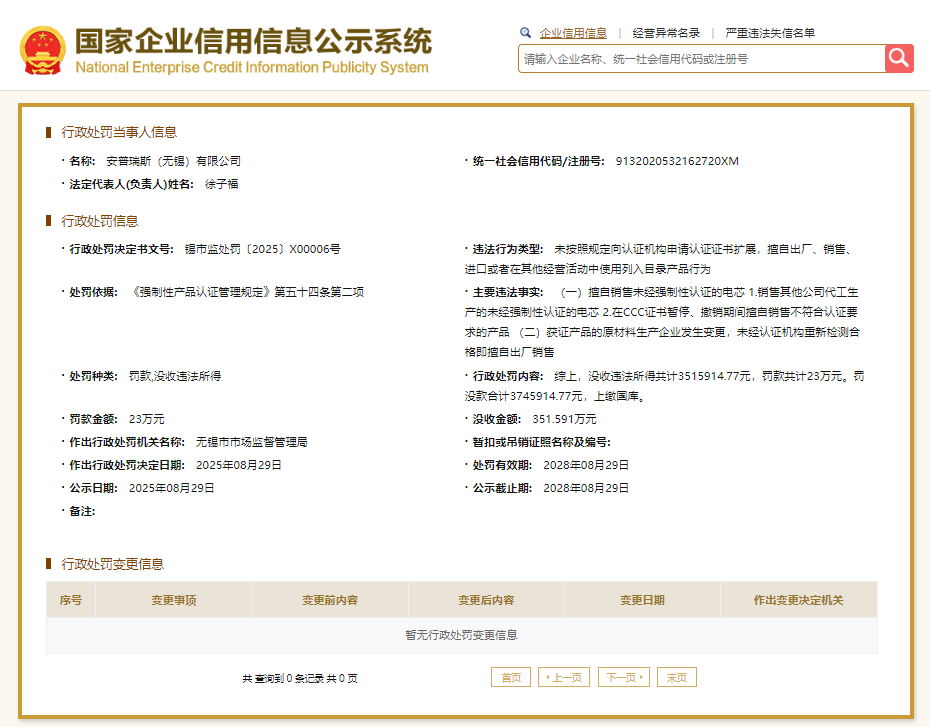Click the small magnifier icon beside 企业信用信息
Screen dimensions: 930x727
pos(525,33)
